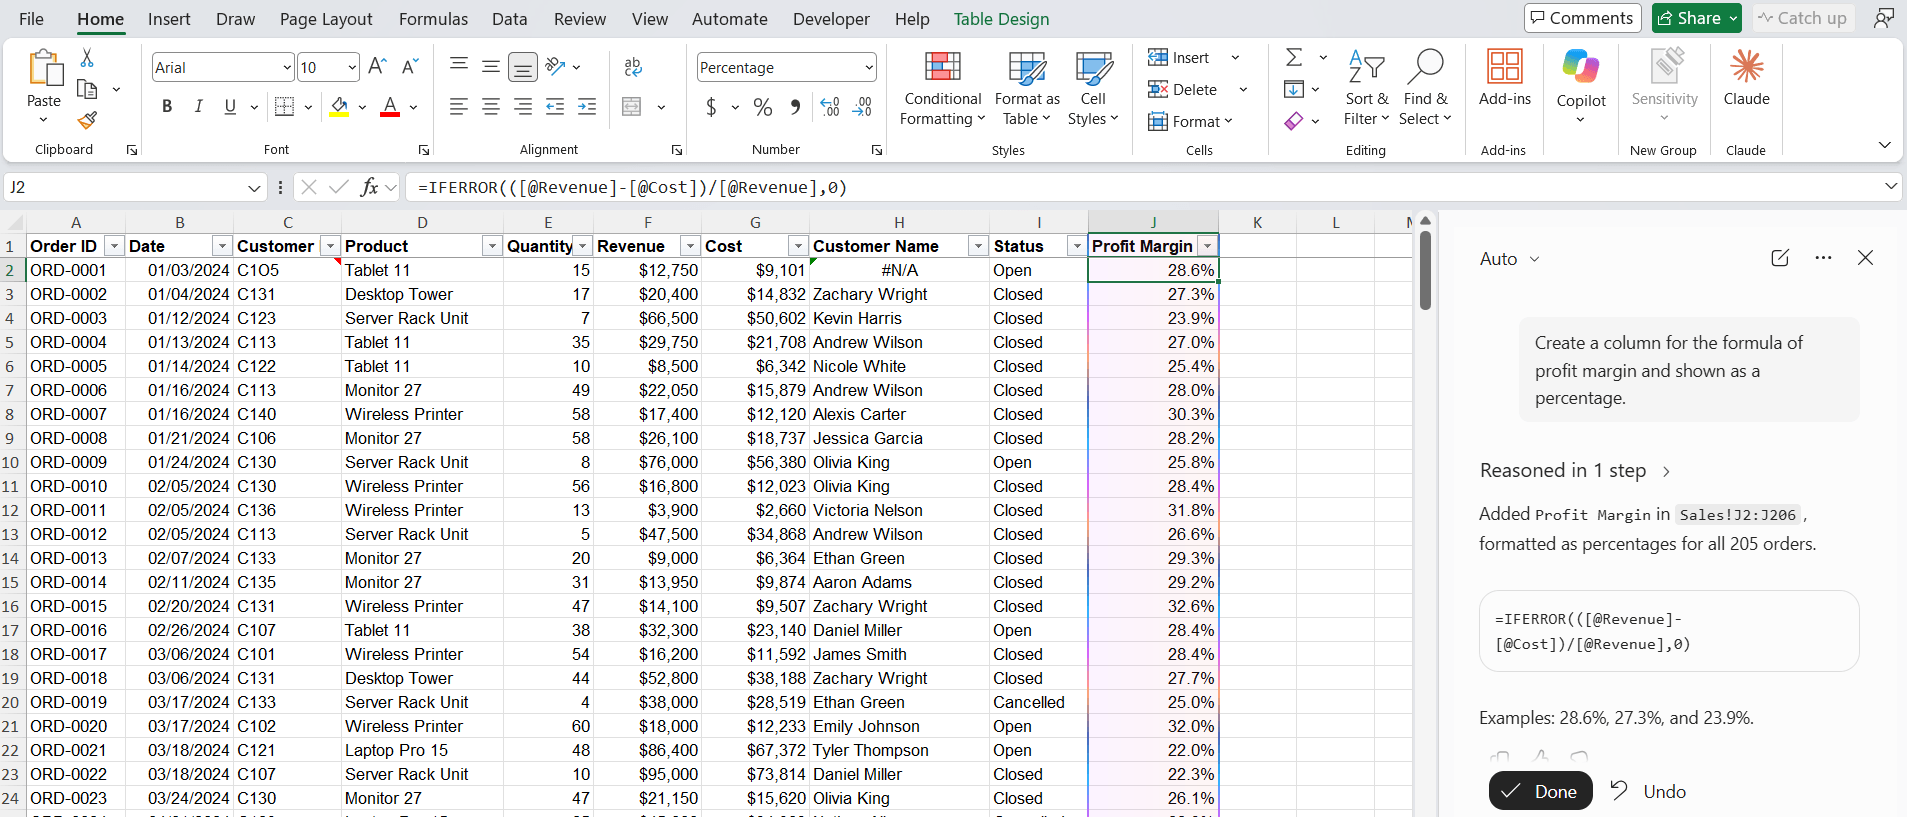Click the vertical scrollbar thumb
This screenshot has height=817, width=1907.
(x=1425, y=270)
